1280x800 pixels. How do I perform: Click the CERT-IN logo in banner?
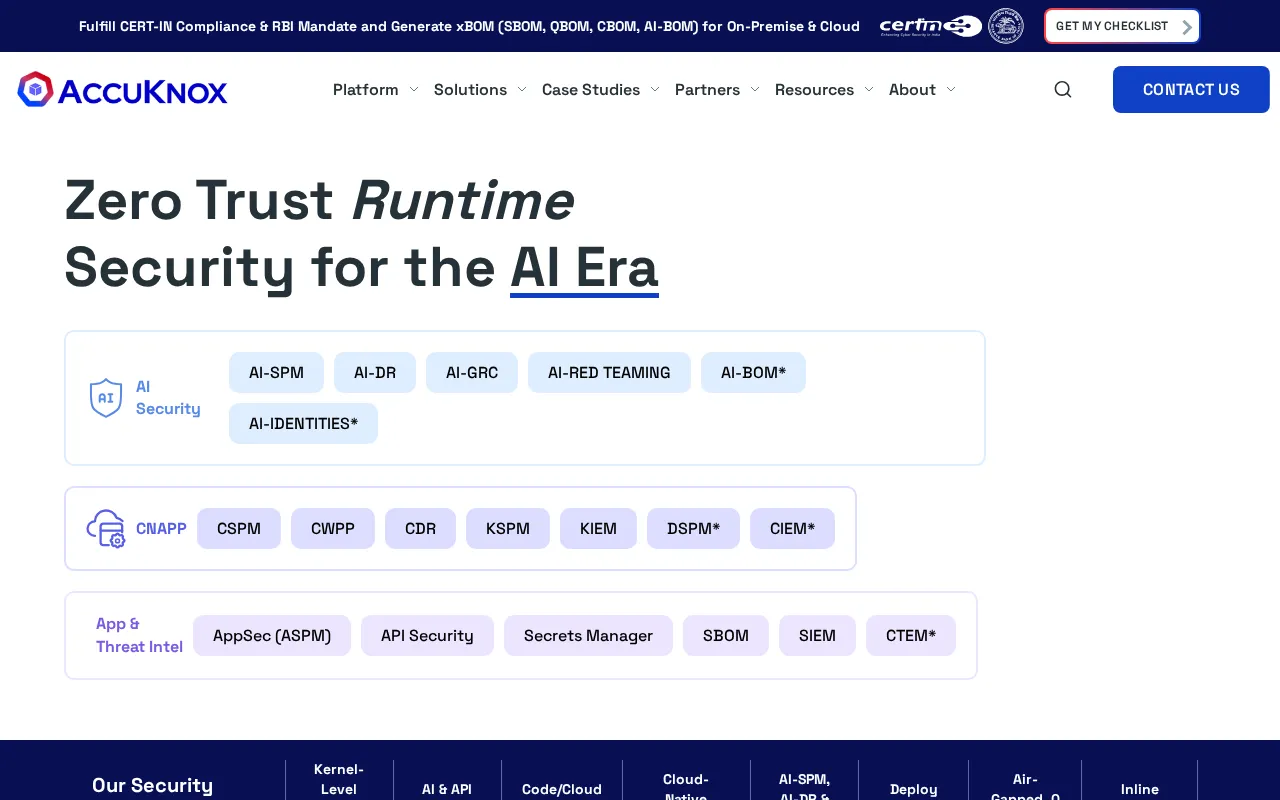[x=930, y=26]
